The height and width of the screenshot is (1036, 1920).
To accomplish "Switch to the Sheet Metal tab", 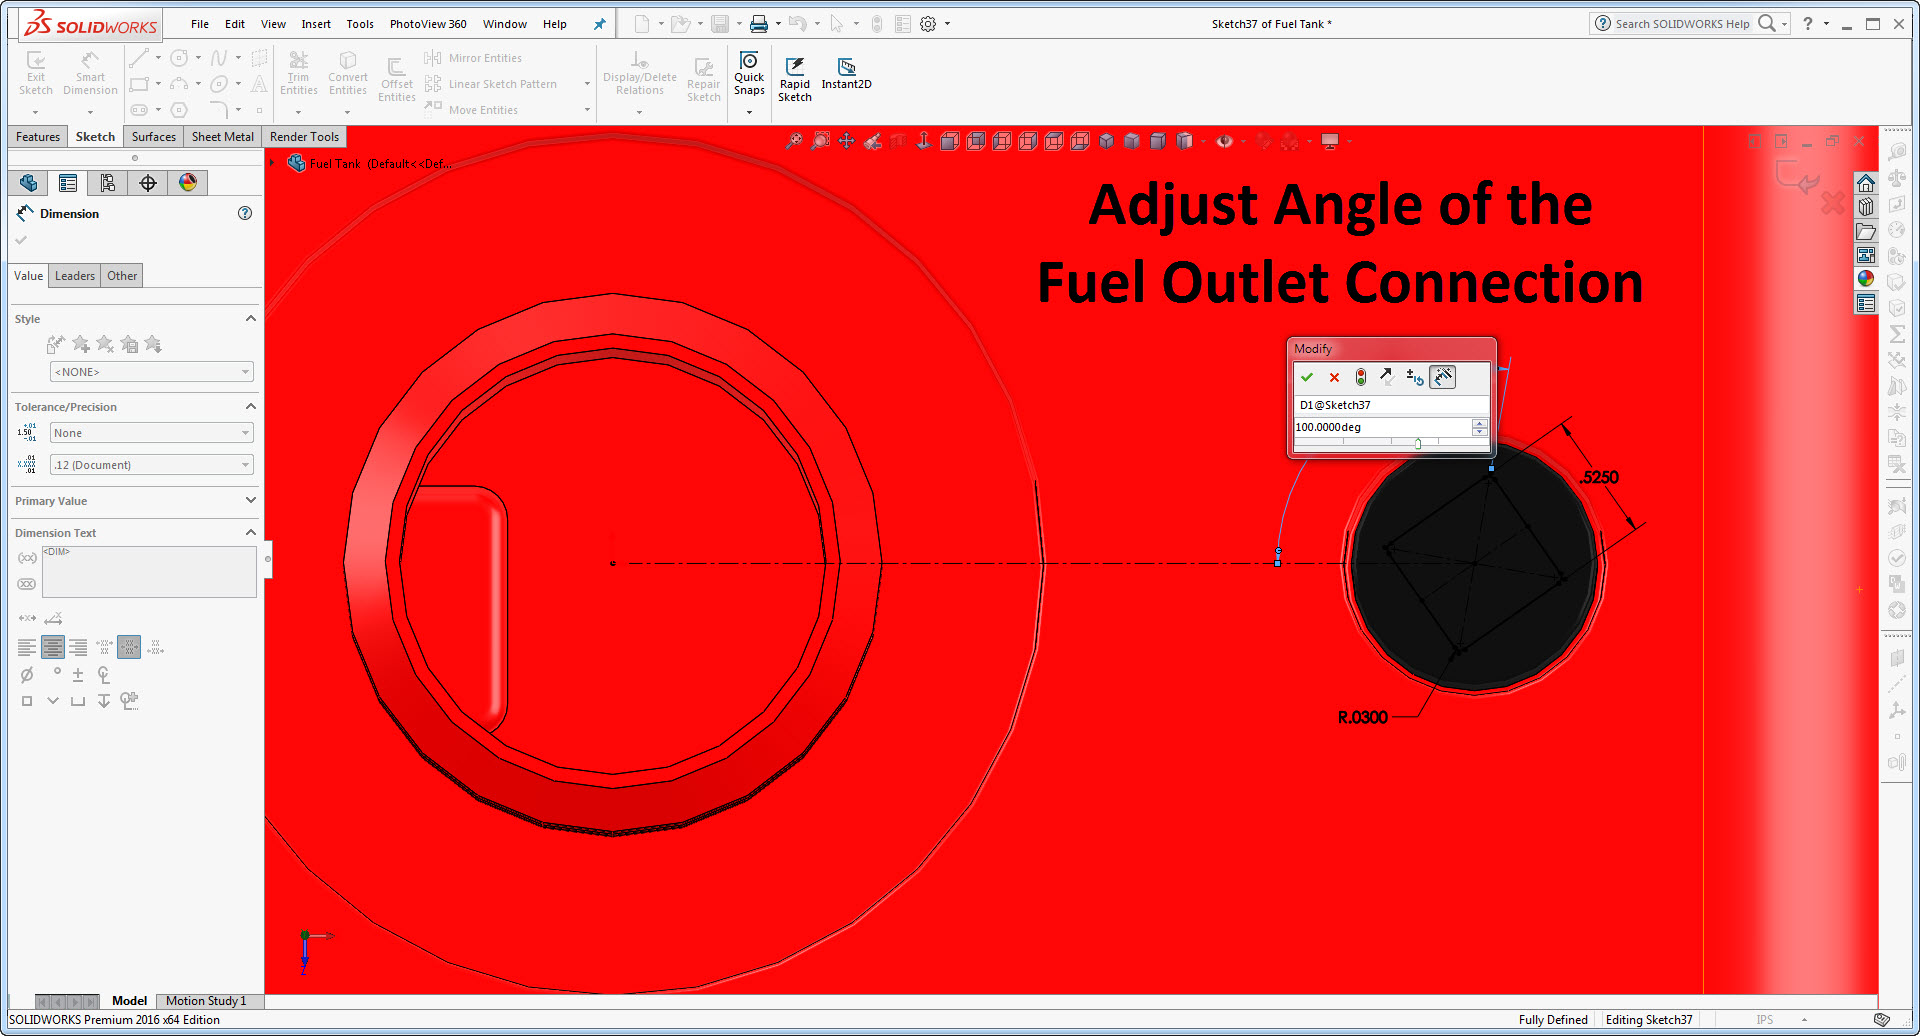I will pos(223,137).
